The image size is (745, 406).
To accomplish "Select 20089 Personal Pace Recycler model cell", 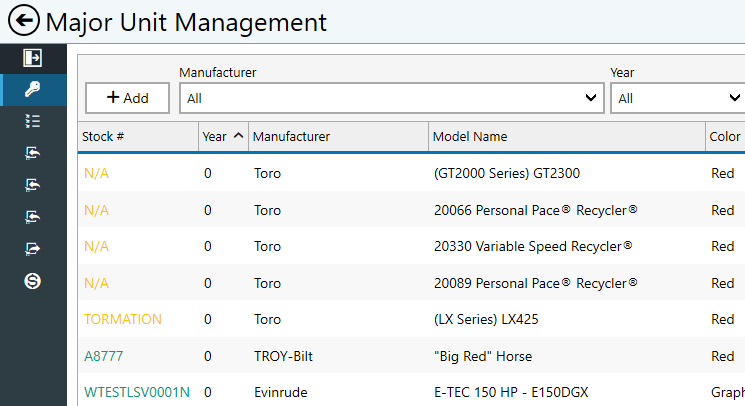I will pyautogui.click(x=535, y=283).
